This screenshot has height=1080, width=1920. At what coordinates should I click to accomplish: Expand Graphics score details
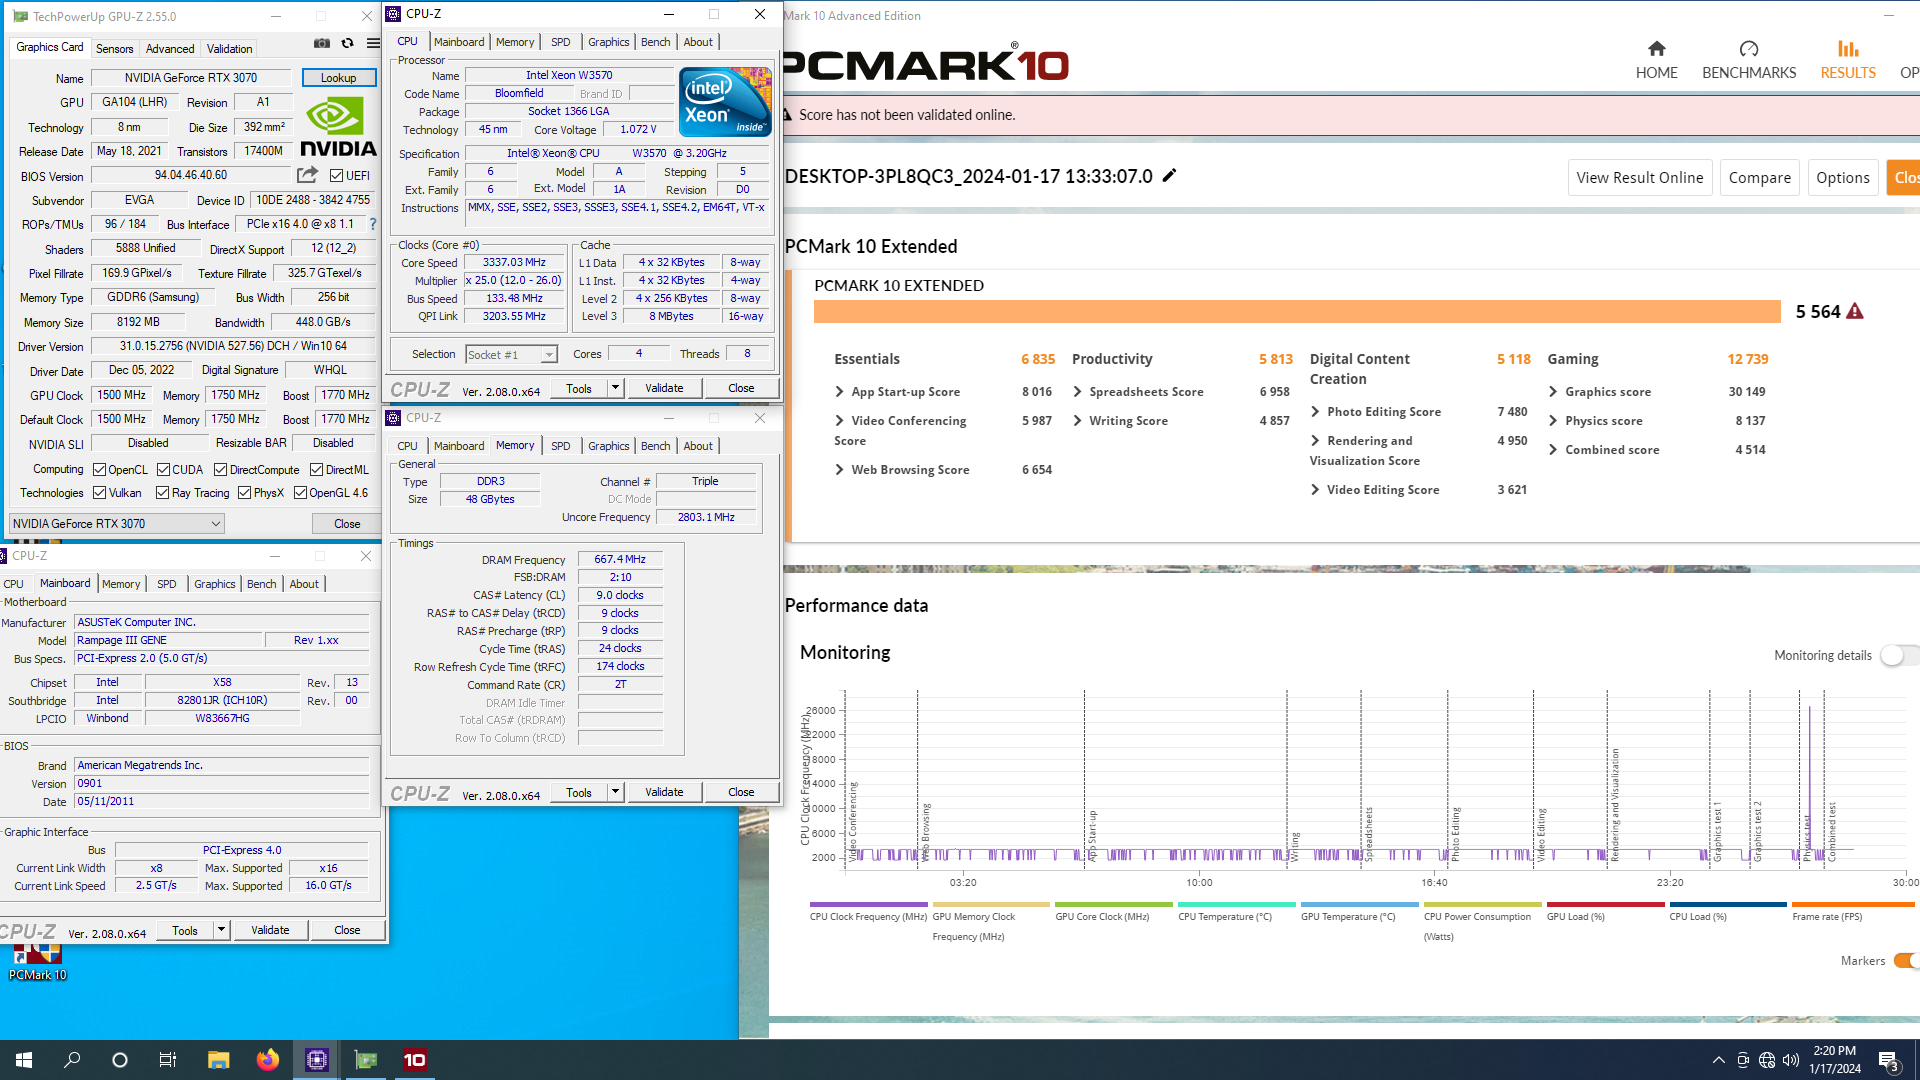point(1553,392)
